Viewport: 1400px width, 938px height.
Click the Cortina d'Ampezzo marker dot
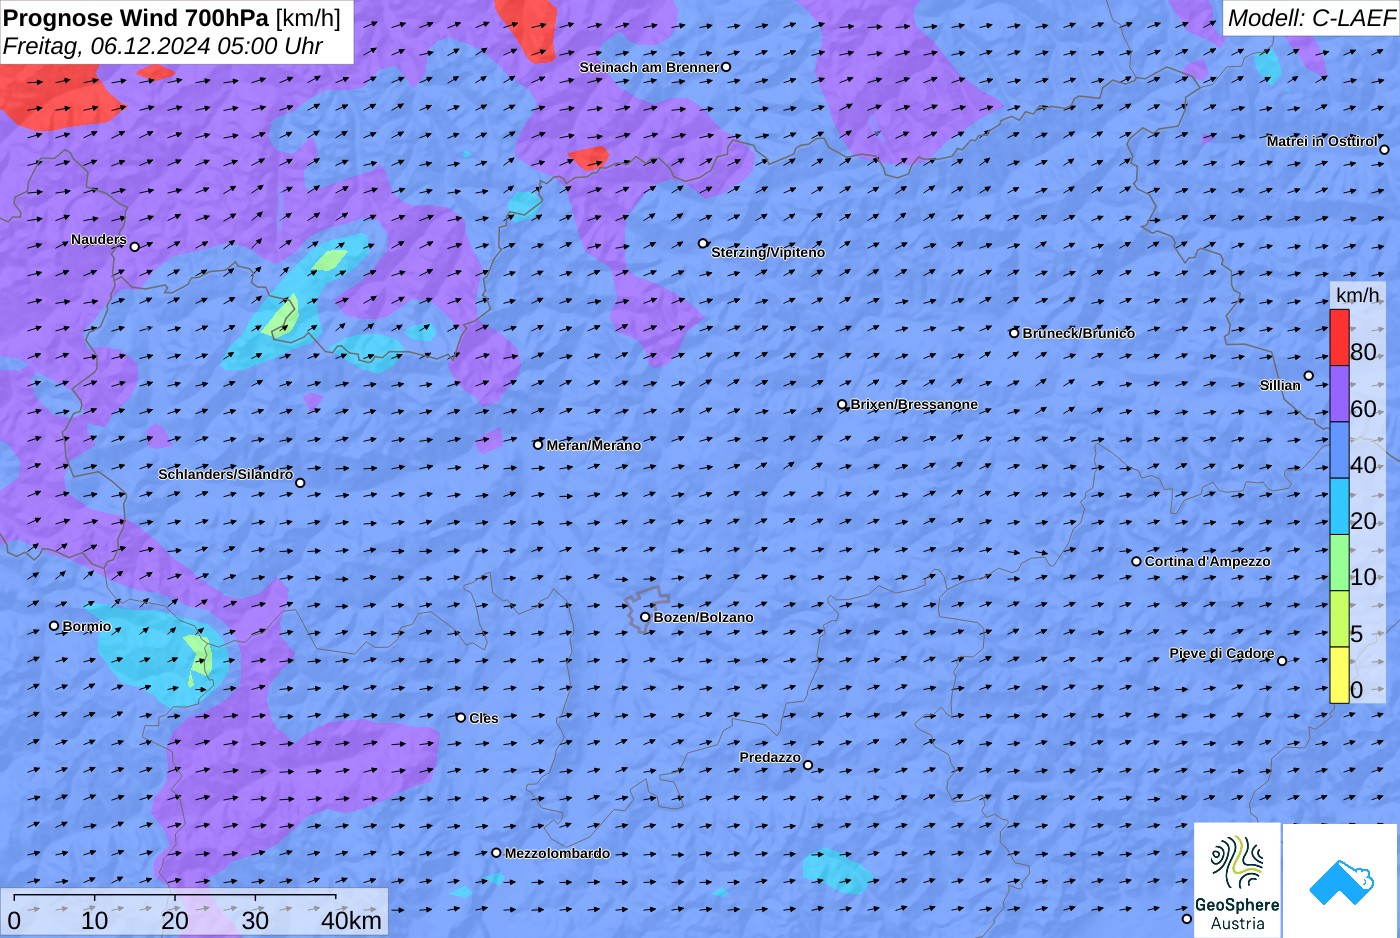point(1136,561)
